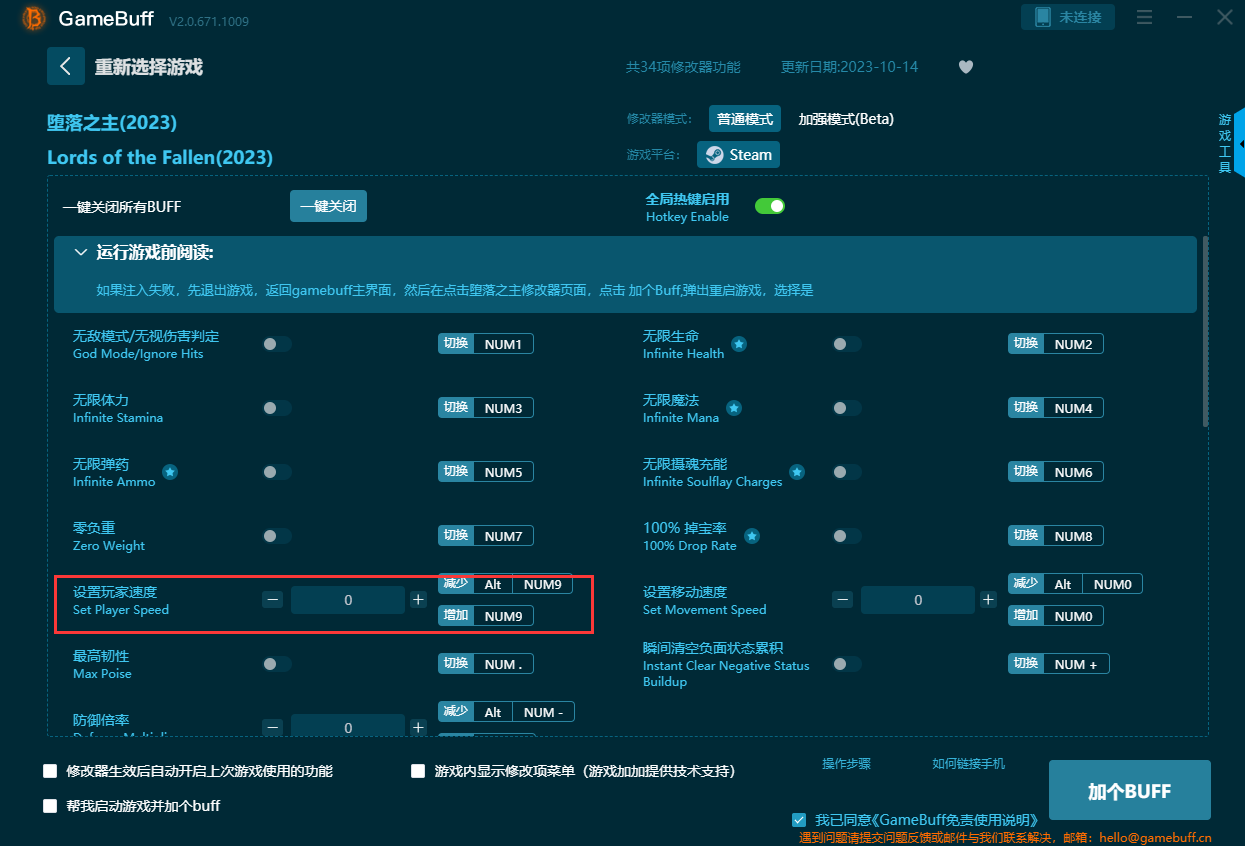Click the star badge beside Infinite Health
1245x846 pixels.
point(739,344)
